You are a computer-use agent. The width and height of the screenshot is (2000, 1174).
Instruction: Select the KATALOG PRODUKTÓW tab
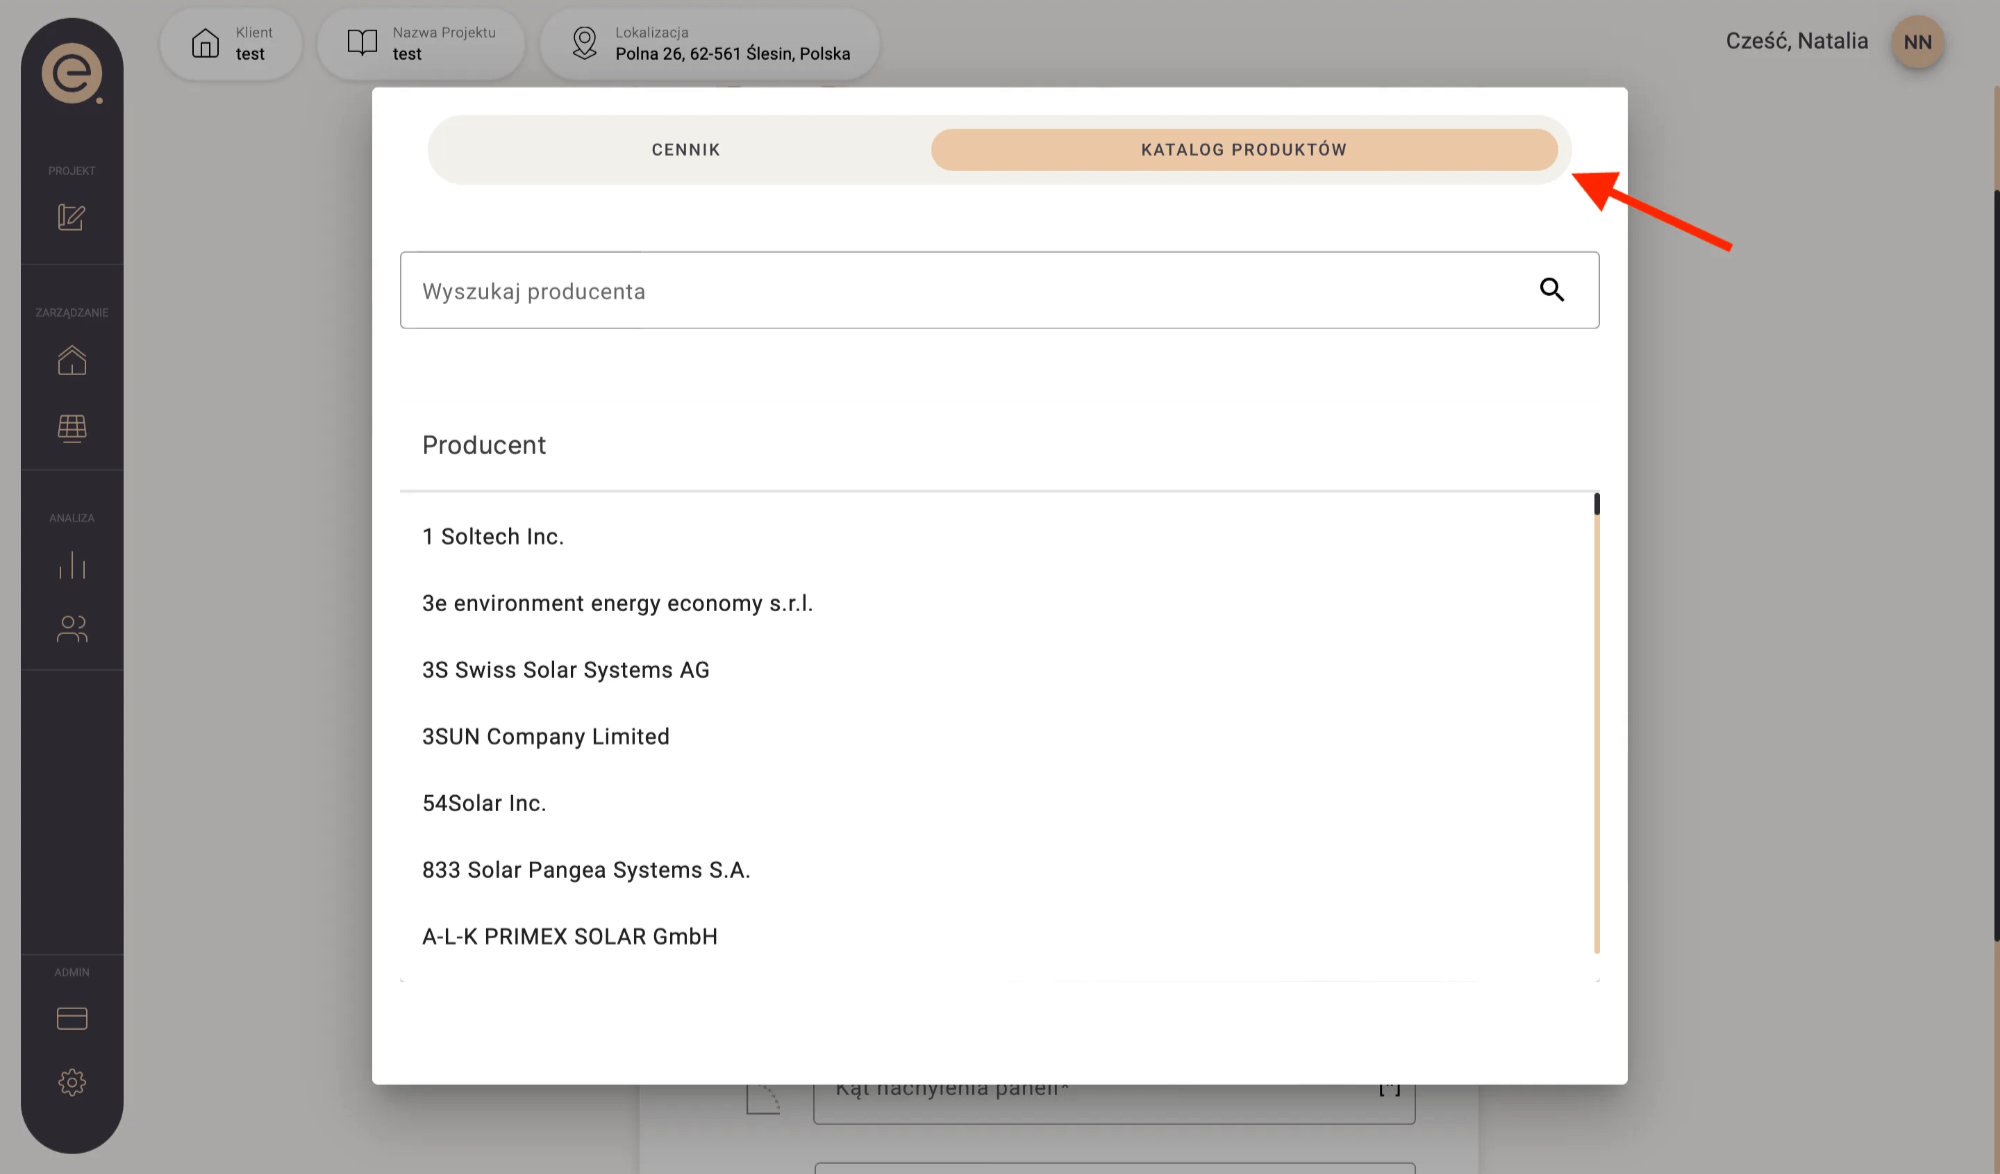click(x=1244, y=150)
